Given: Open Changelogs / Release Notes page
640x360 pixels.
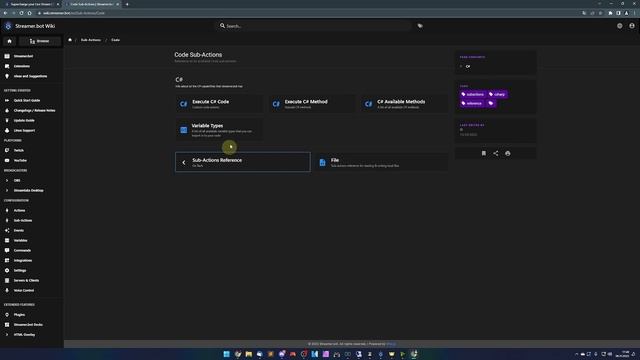Looking at the screenshot, I should (x=31, y=110).
